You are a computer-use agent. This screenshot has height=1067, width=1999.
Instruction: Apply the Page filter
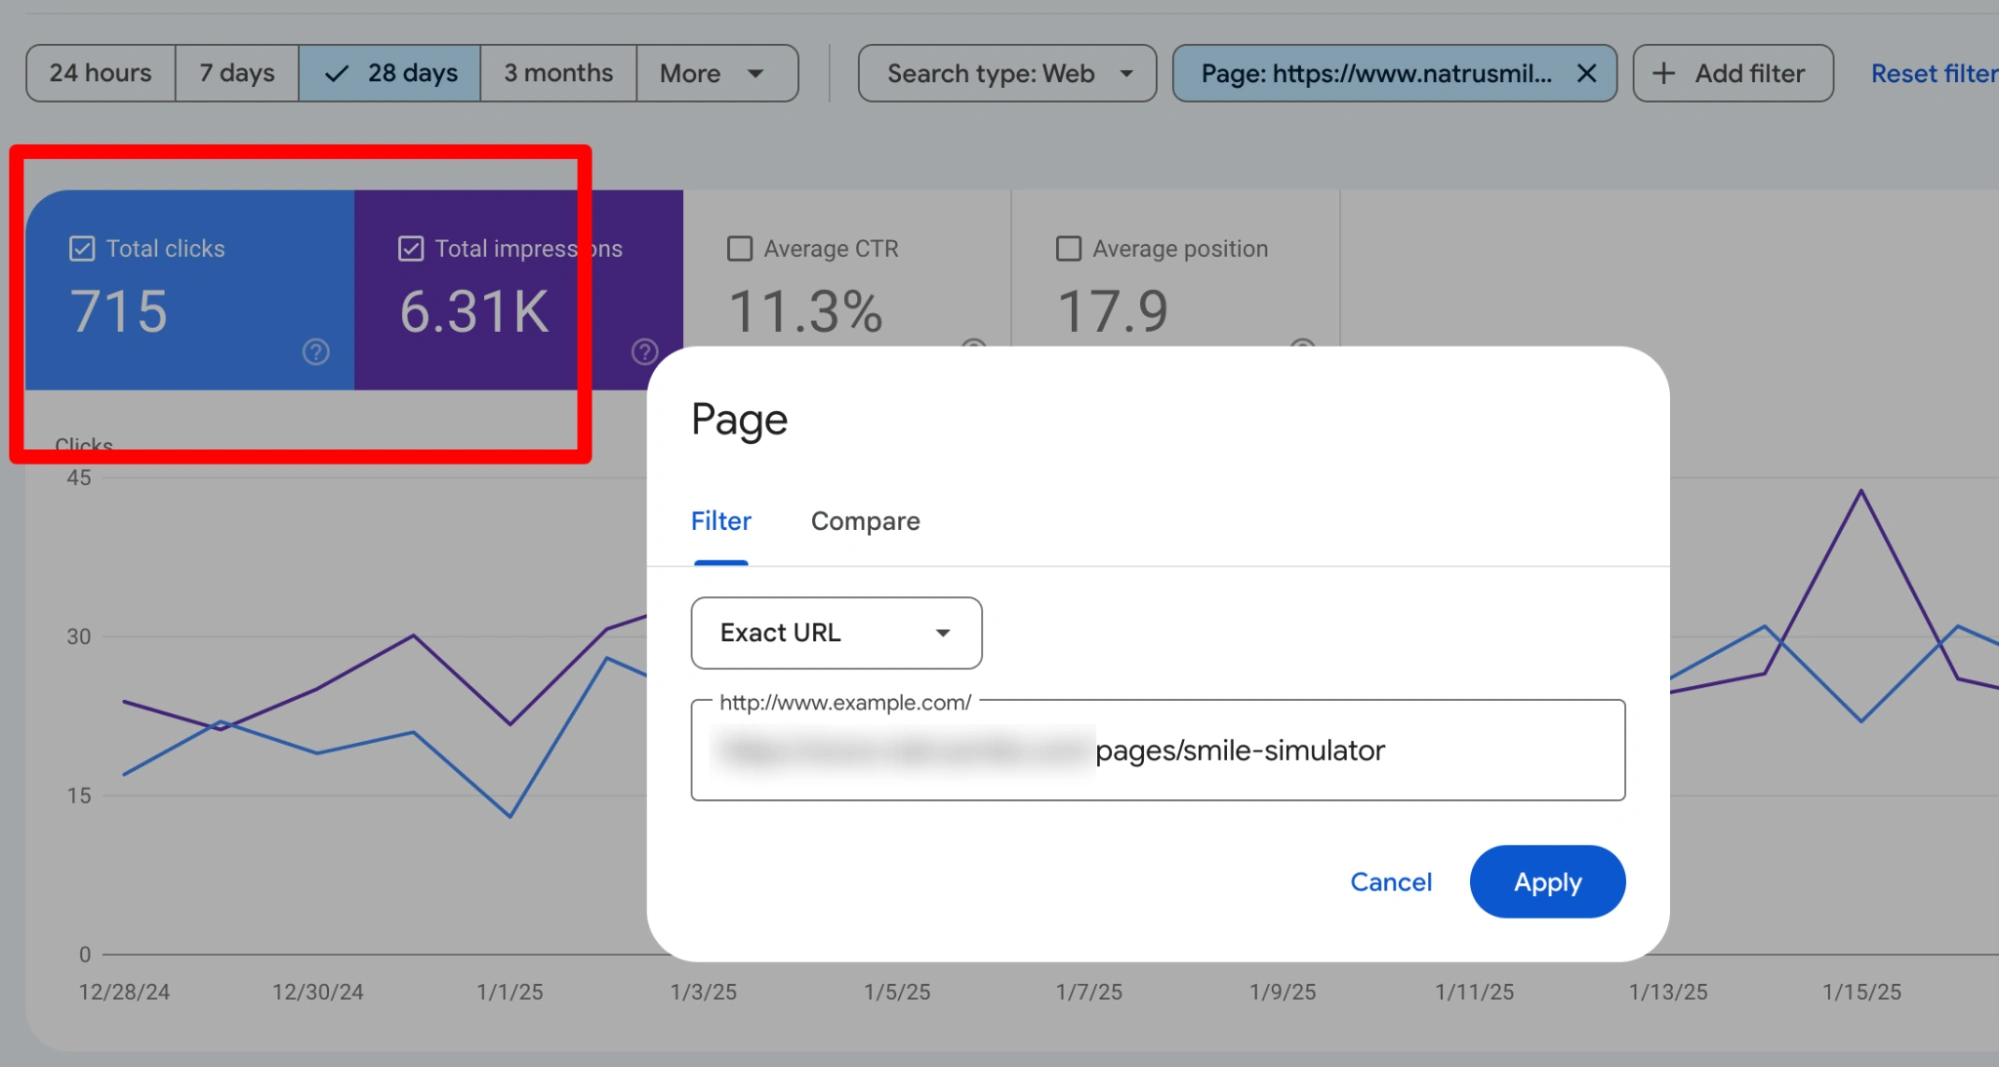coord(1547,882)
